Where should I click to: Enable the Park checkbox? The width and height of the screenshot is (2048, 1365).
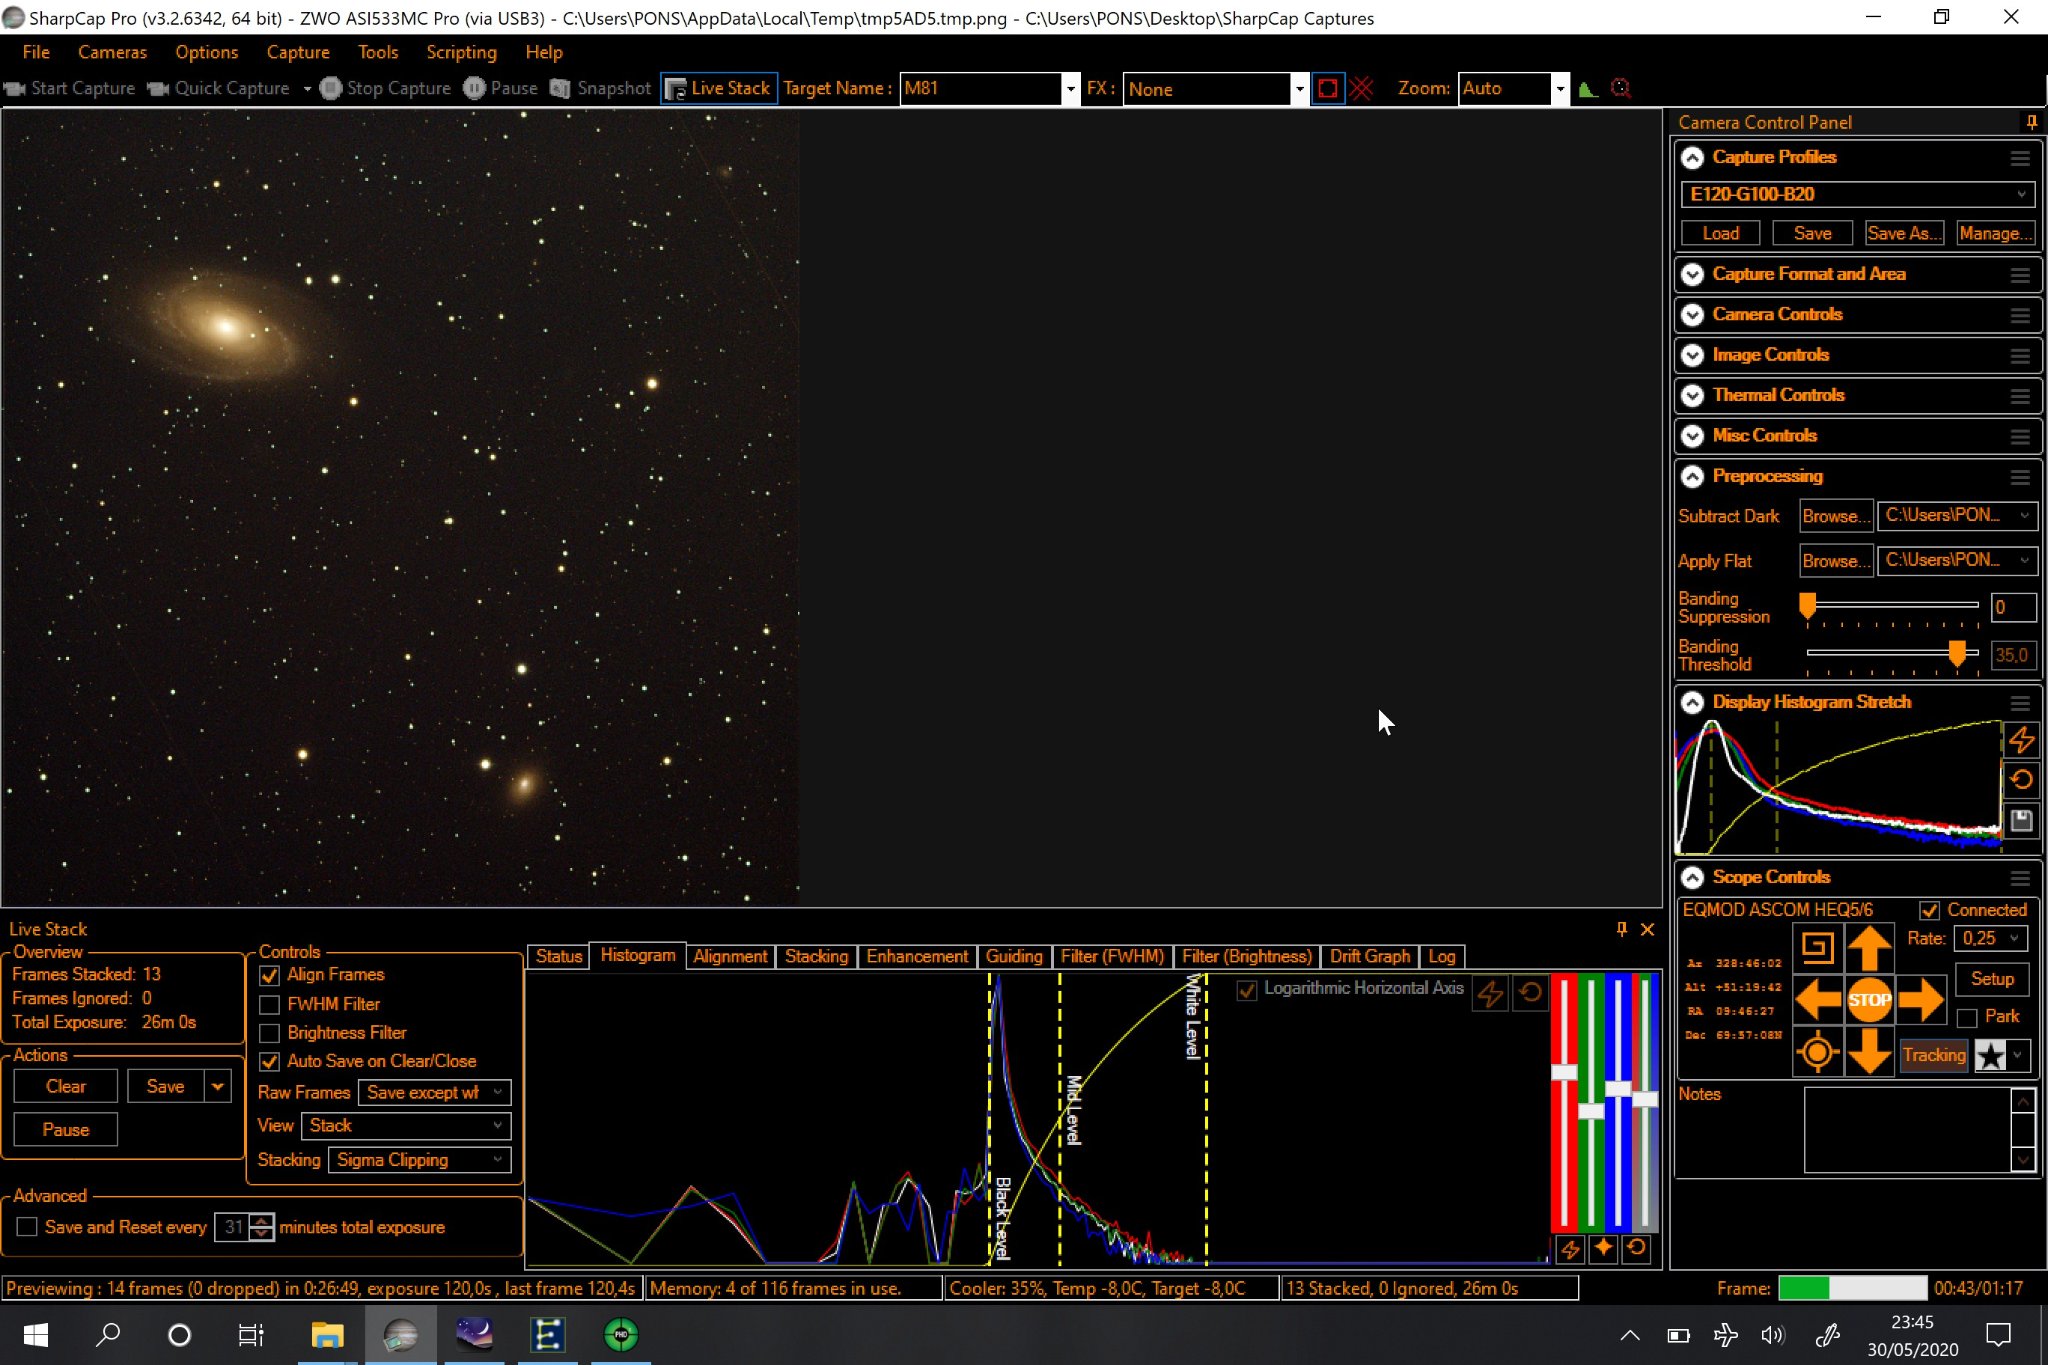point(1967,1017)
